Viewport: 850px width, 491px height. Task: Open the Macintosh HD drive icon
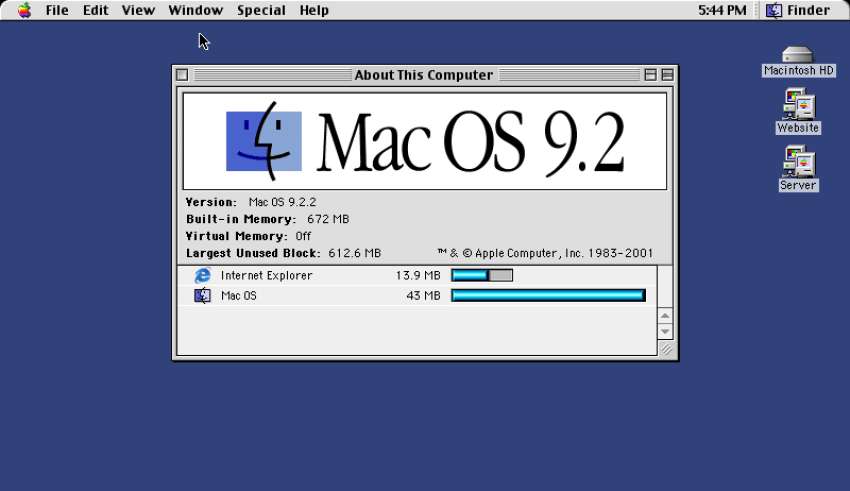click(x=797, y=56)
